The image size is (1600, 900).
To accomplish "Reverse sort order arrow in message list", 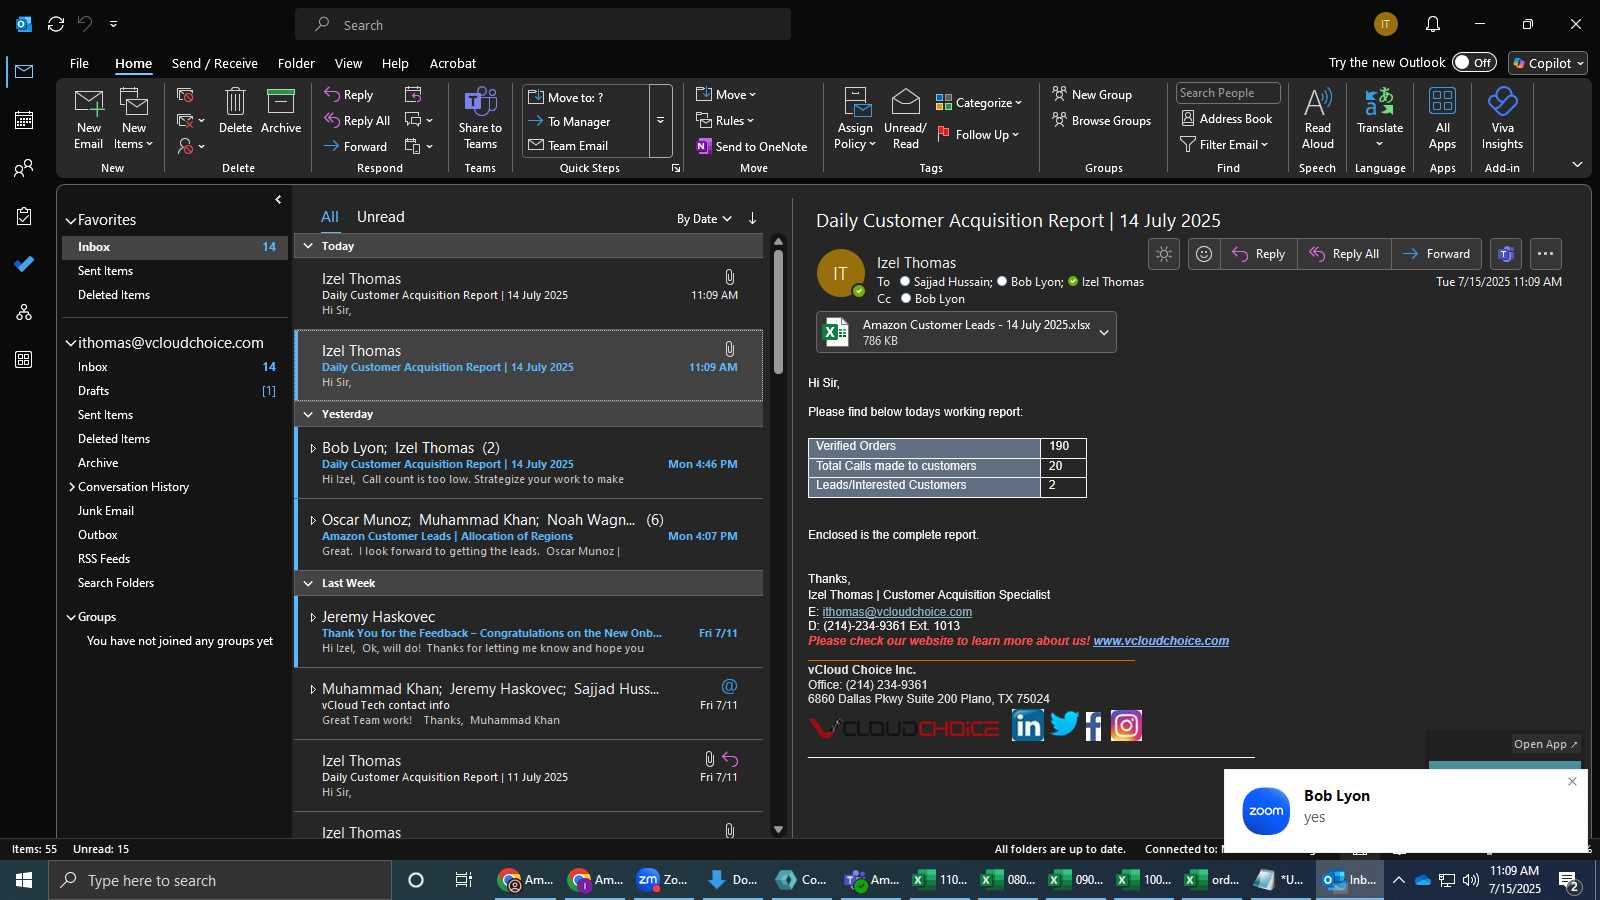I will click(752, 218).
